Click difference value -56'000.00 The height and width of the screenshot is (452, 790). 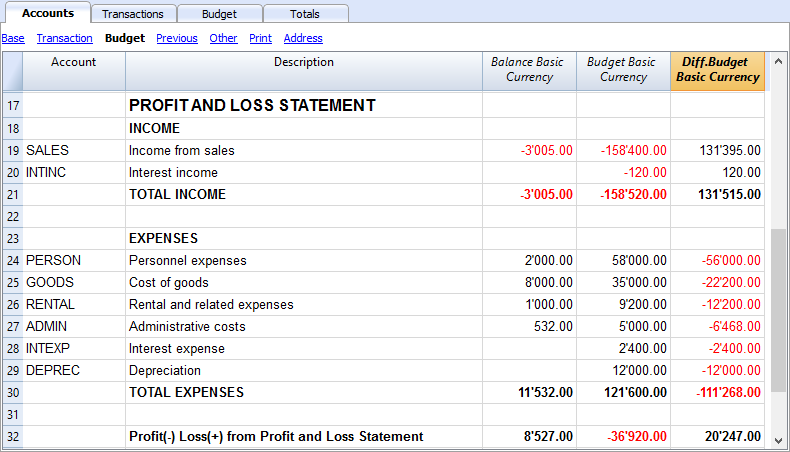pyautogui.click(x=717, y=261)
